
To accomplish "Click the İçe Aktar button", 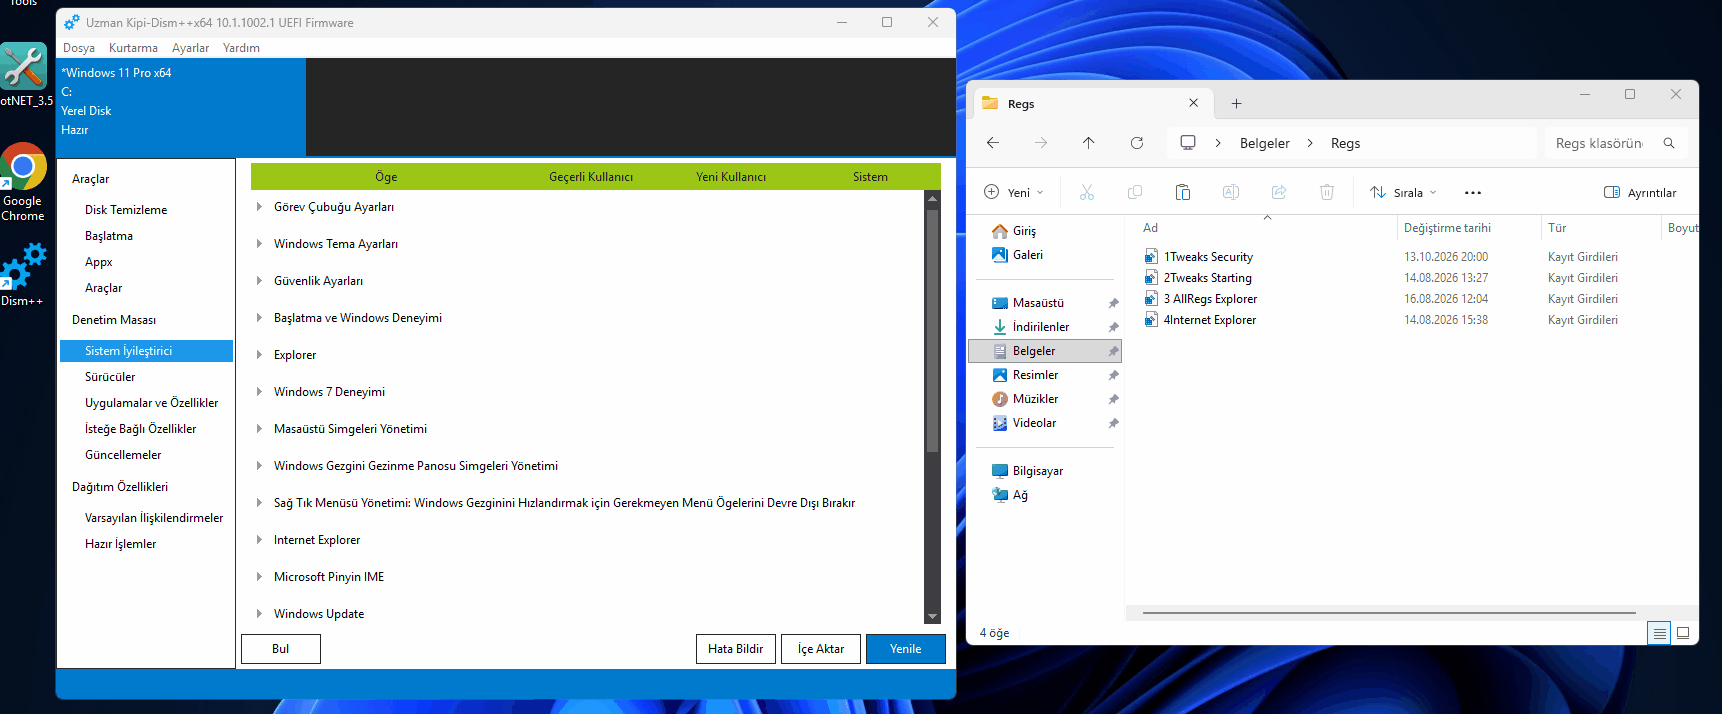I will click(821, 649).
